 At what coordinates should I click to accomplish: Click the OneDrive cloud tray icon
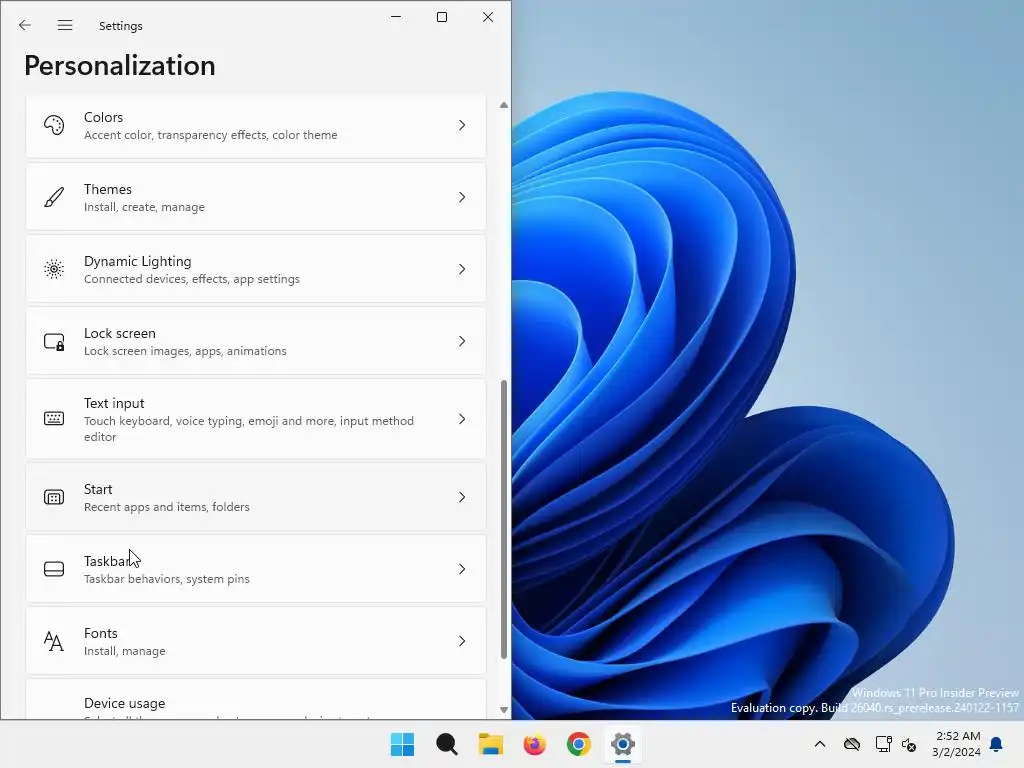pos(852,744)
